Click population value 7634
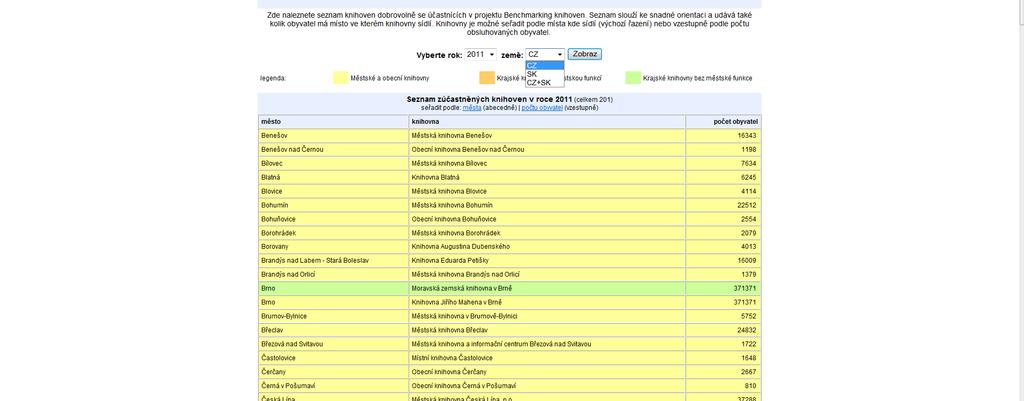Image resolution: width=1024 pixels, height=401 pixels. [x=748, y=163]
